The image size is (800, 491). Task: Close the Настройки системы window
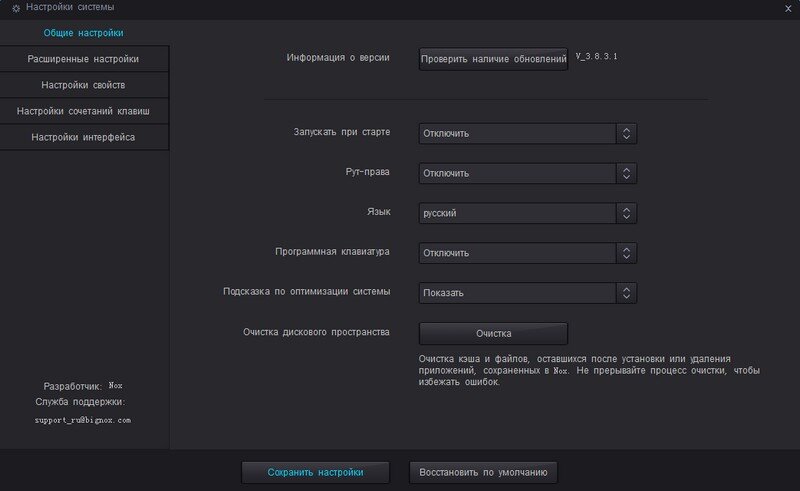coord(788,9)
